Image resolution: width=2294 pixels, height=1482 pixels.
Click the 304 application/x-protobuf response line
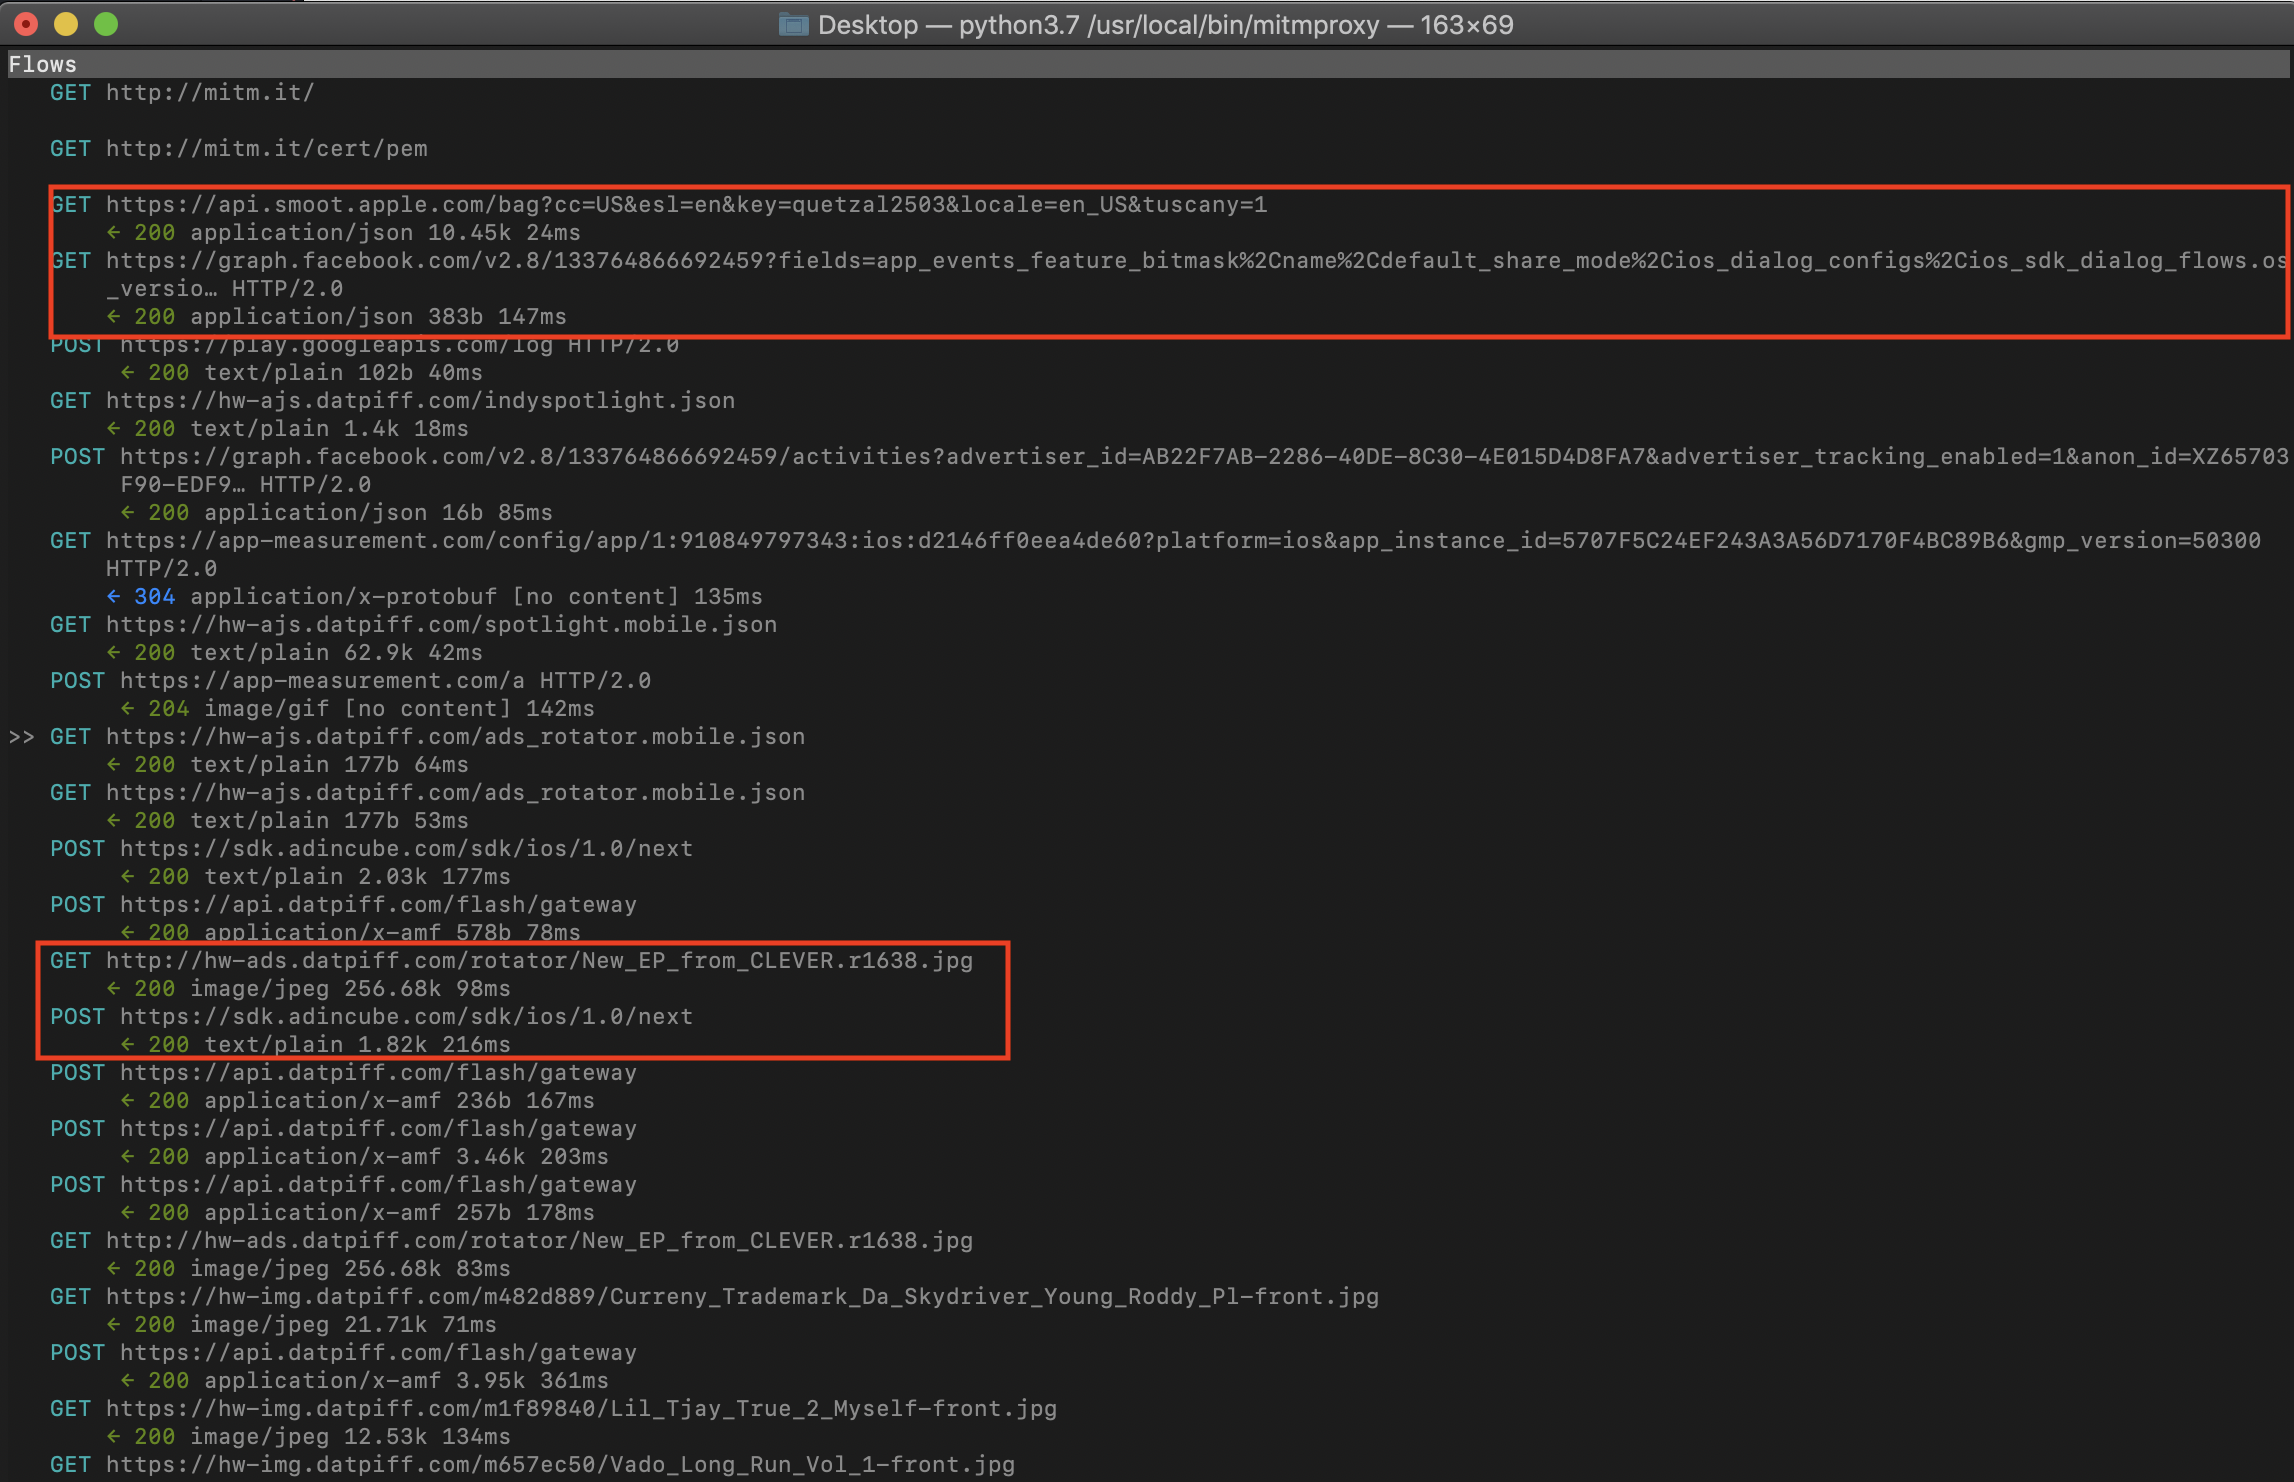point(434,597)
